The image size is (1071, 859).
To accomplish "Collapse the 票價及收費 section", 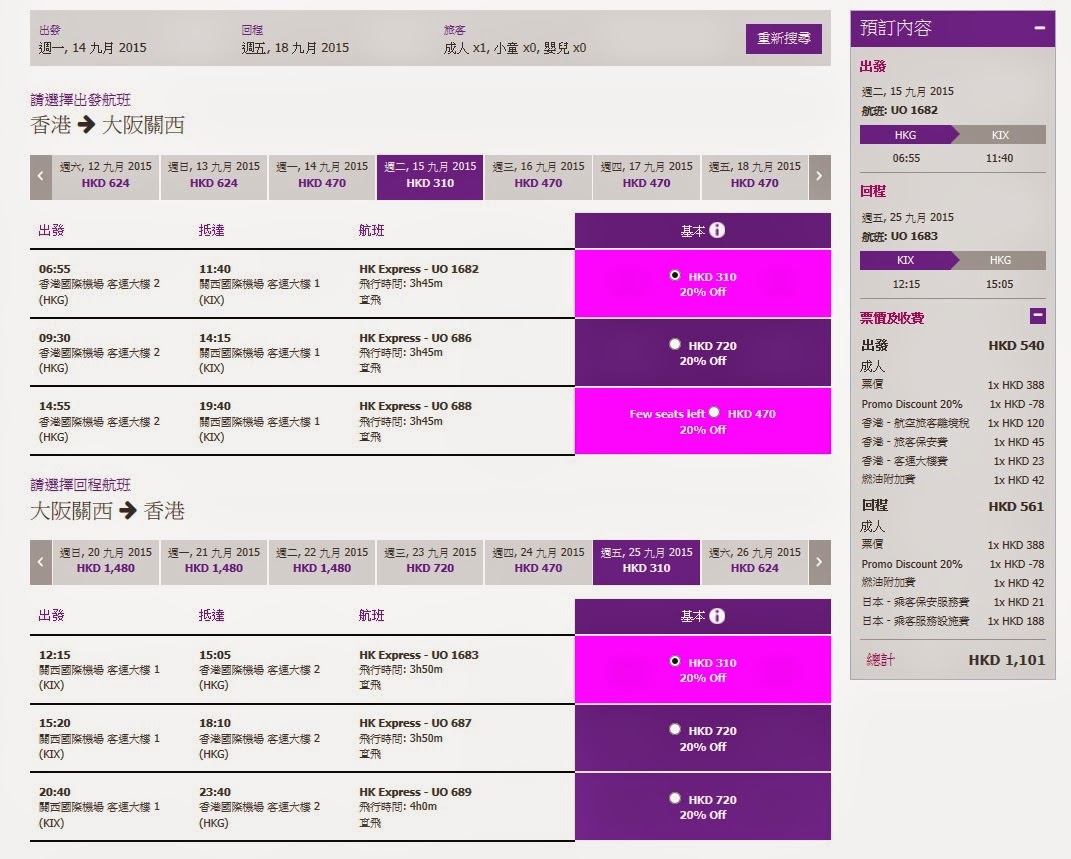I will tap(1037, 316).
